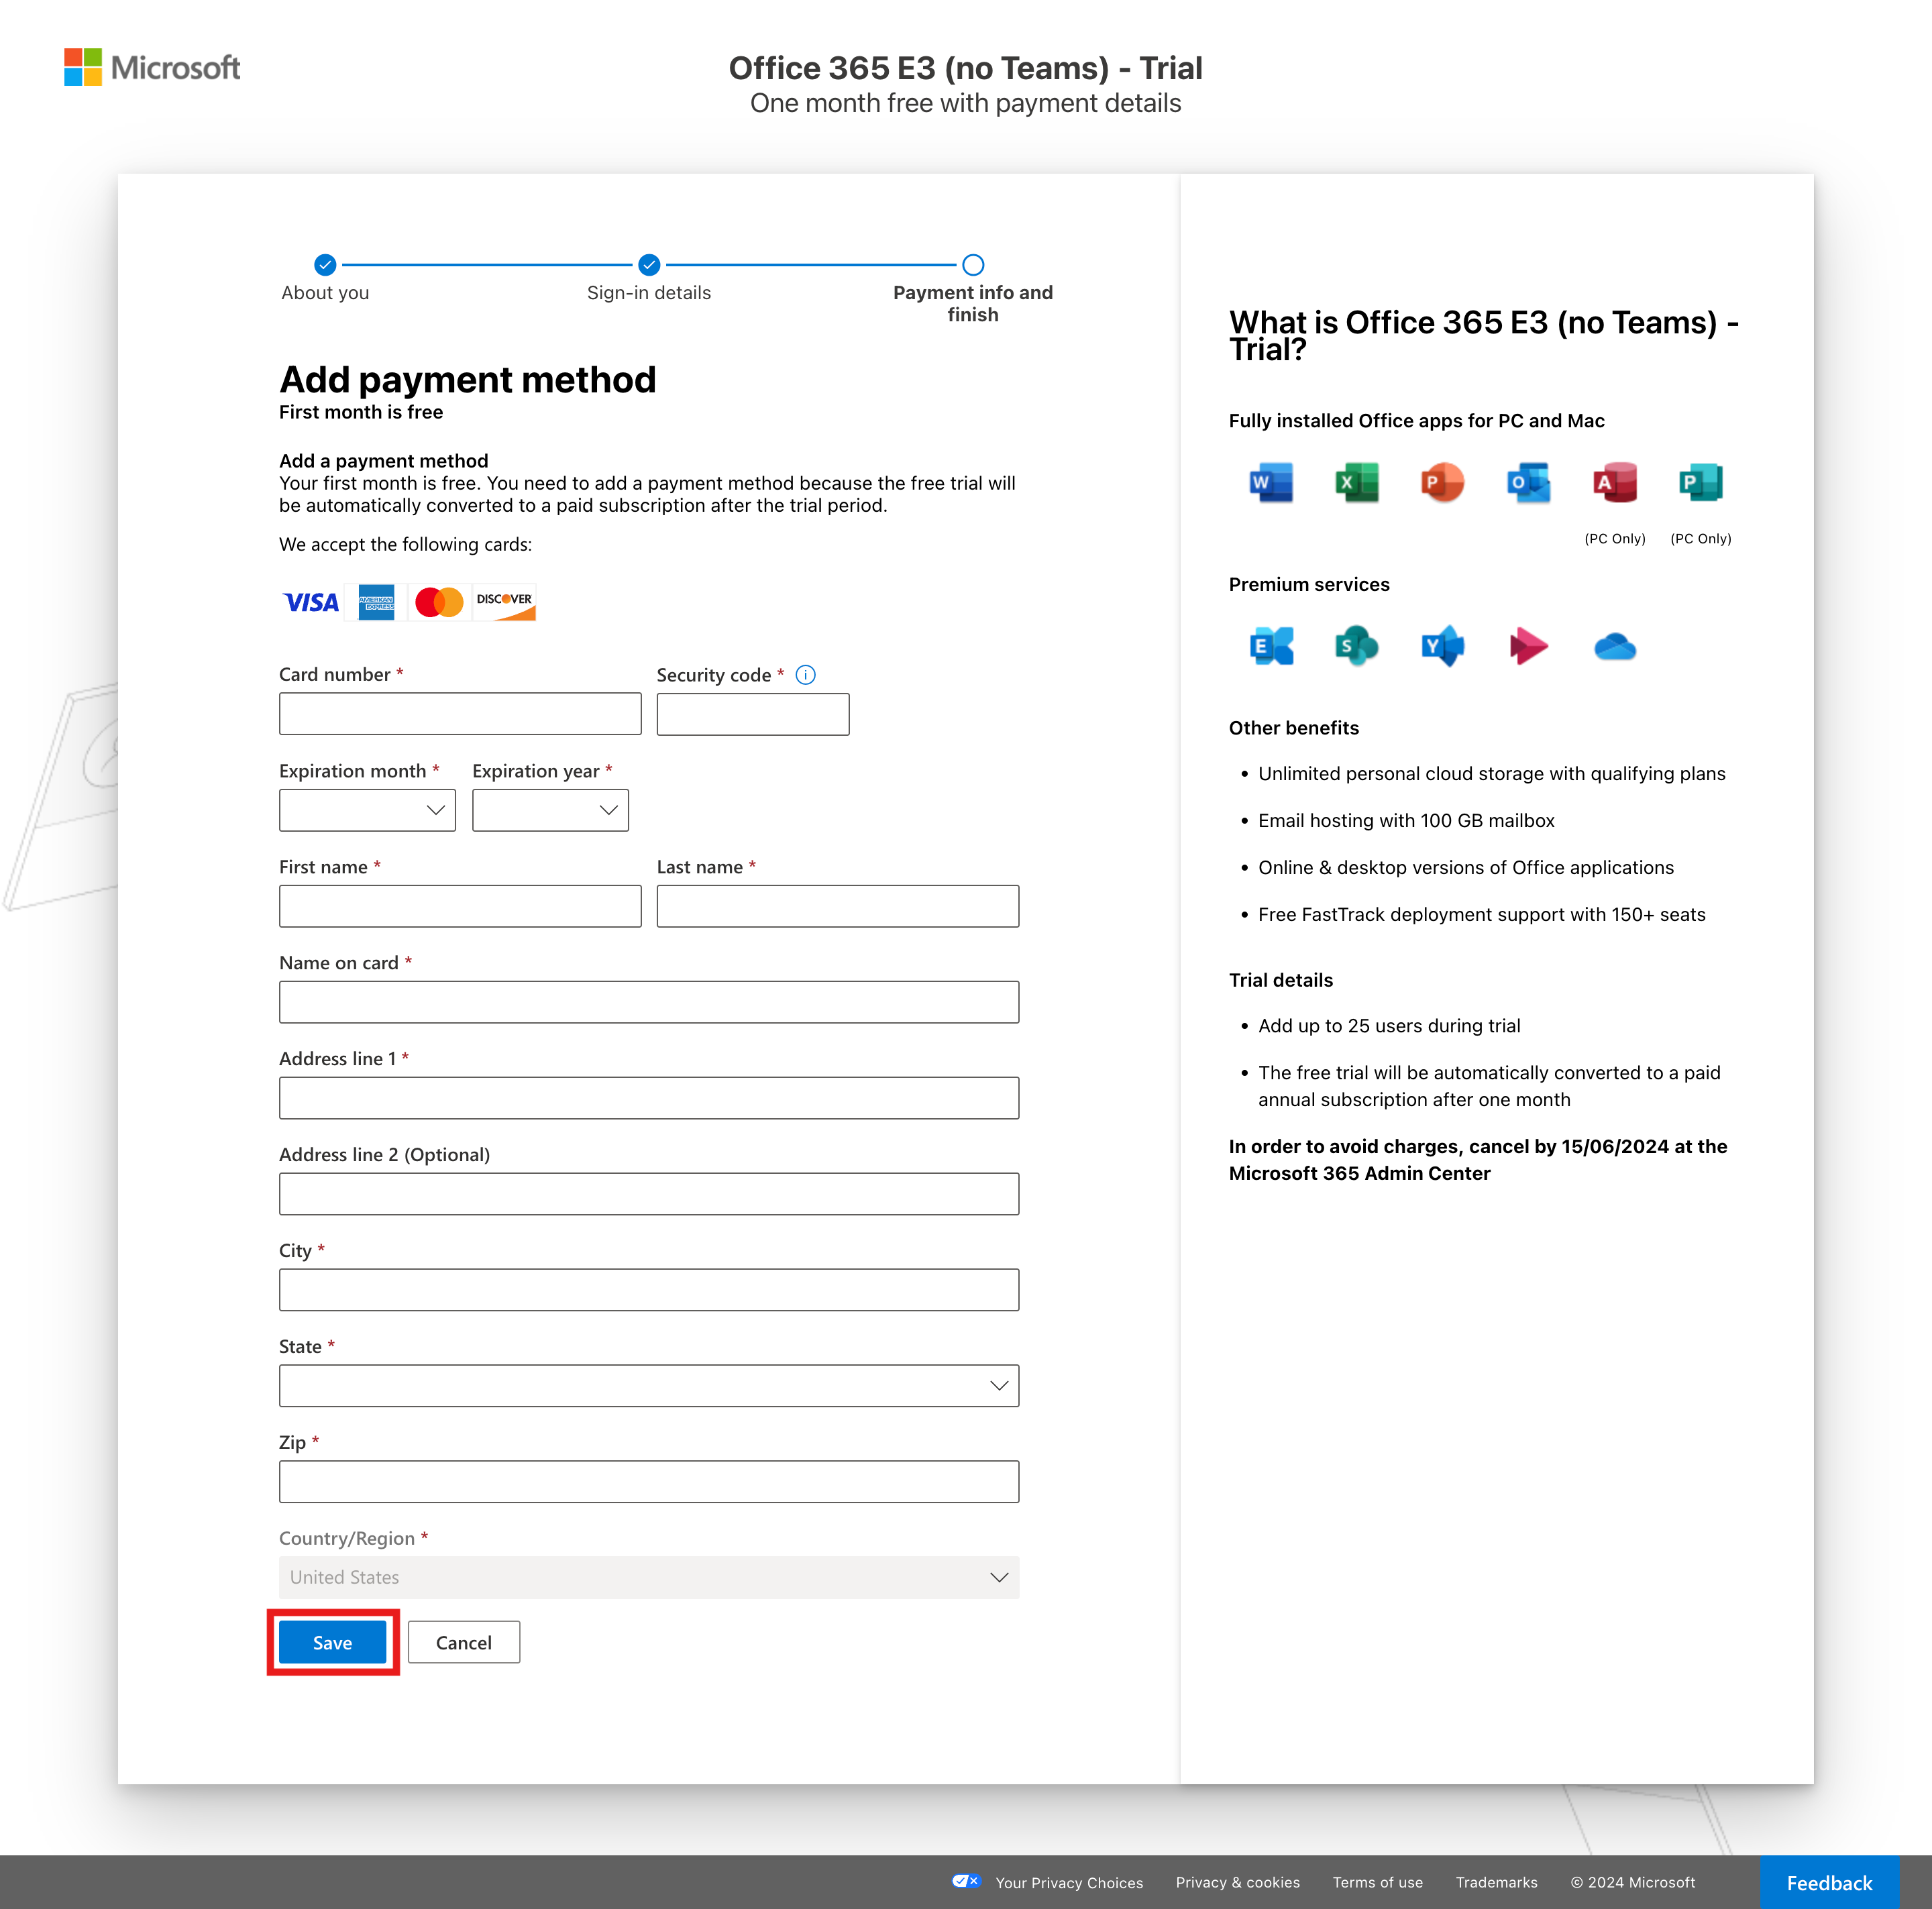Click the Discover card logo
1932x1909 pixels.
tap(504, 602)
